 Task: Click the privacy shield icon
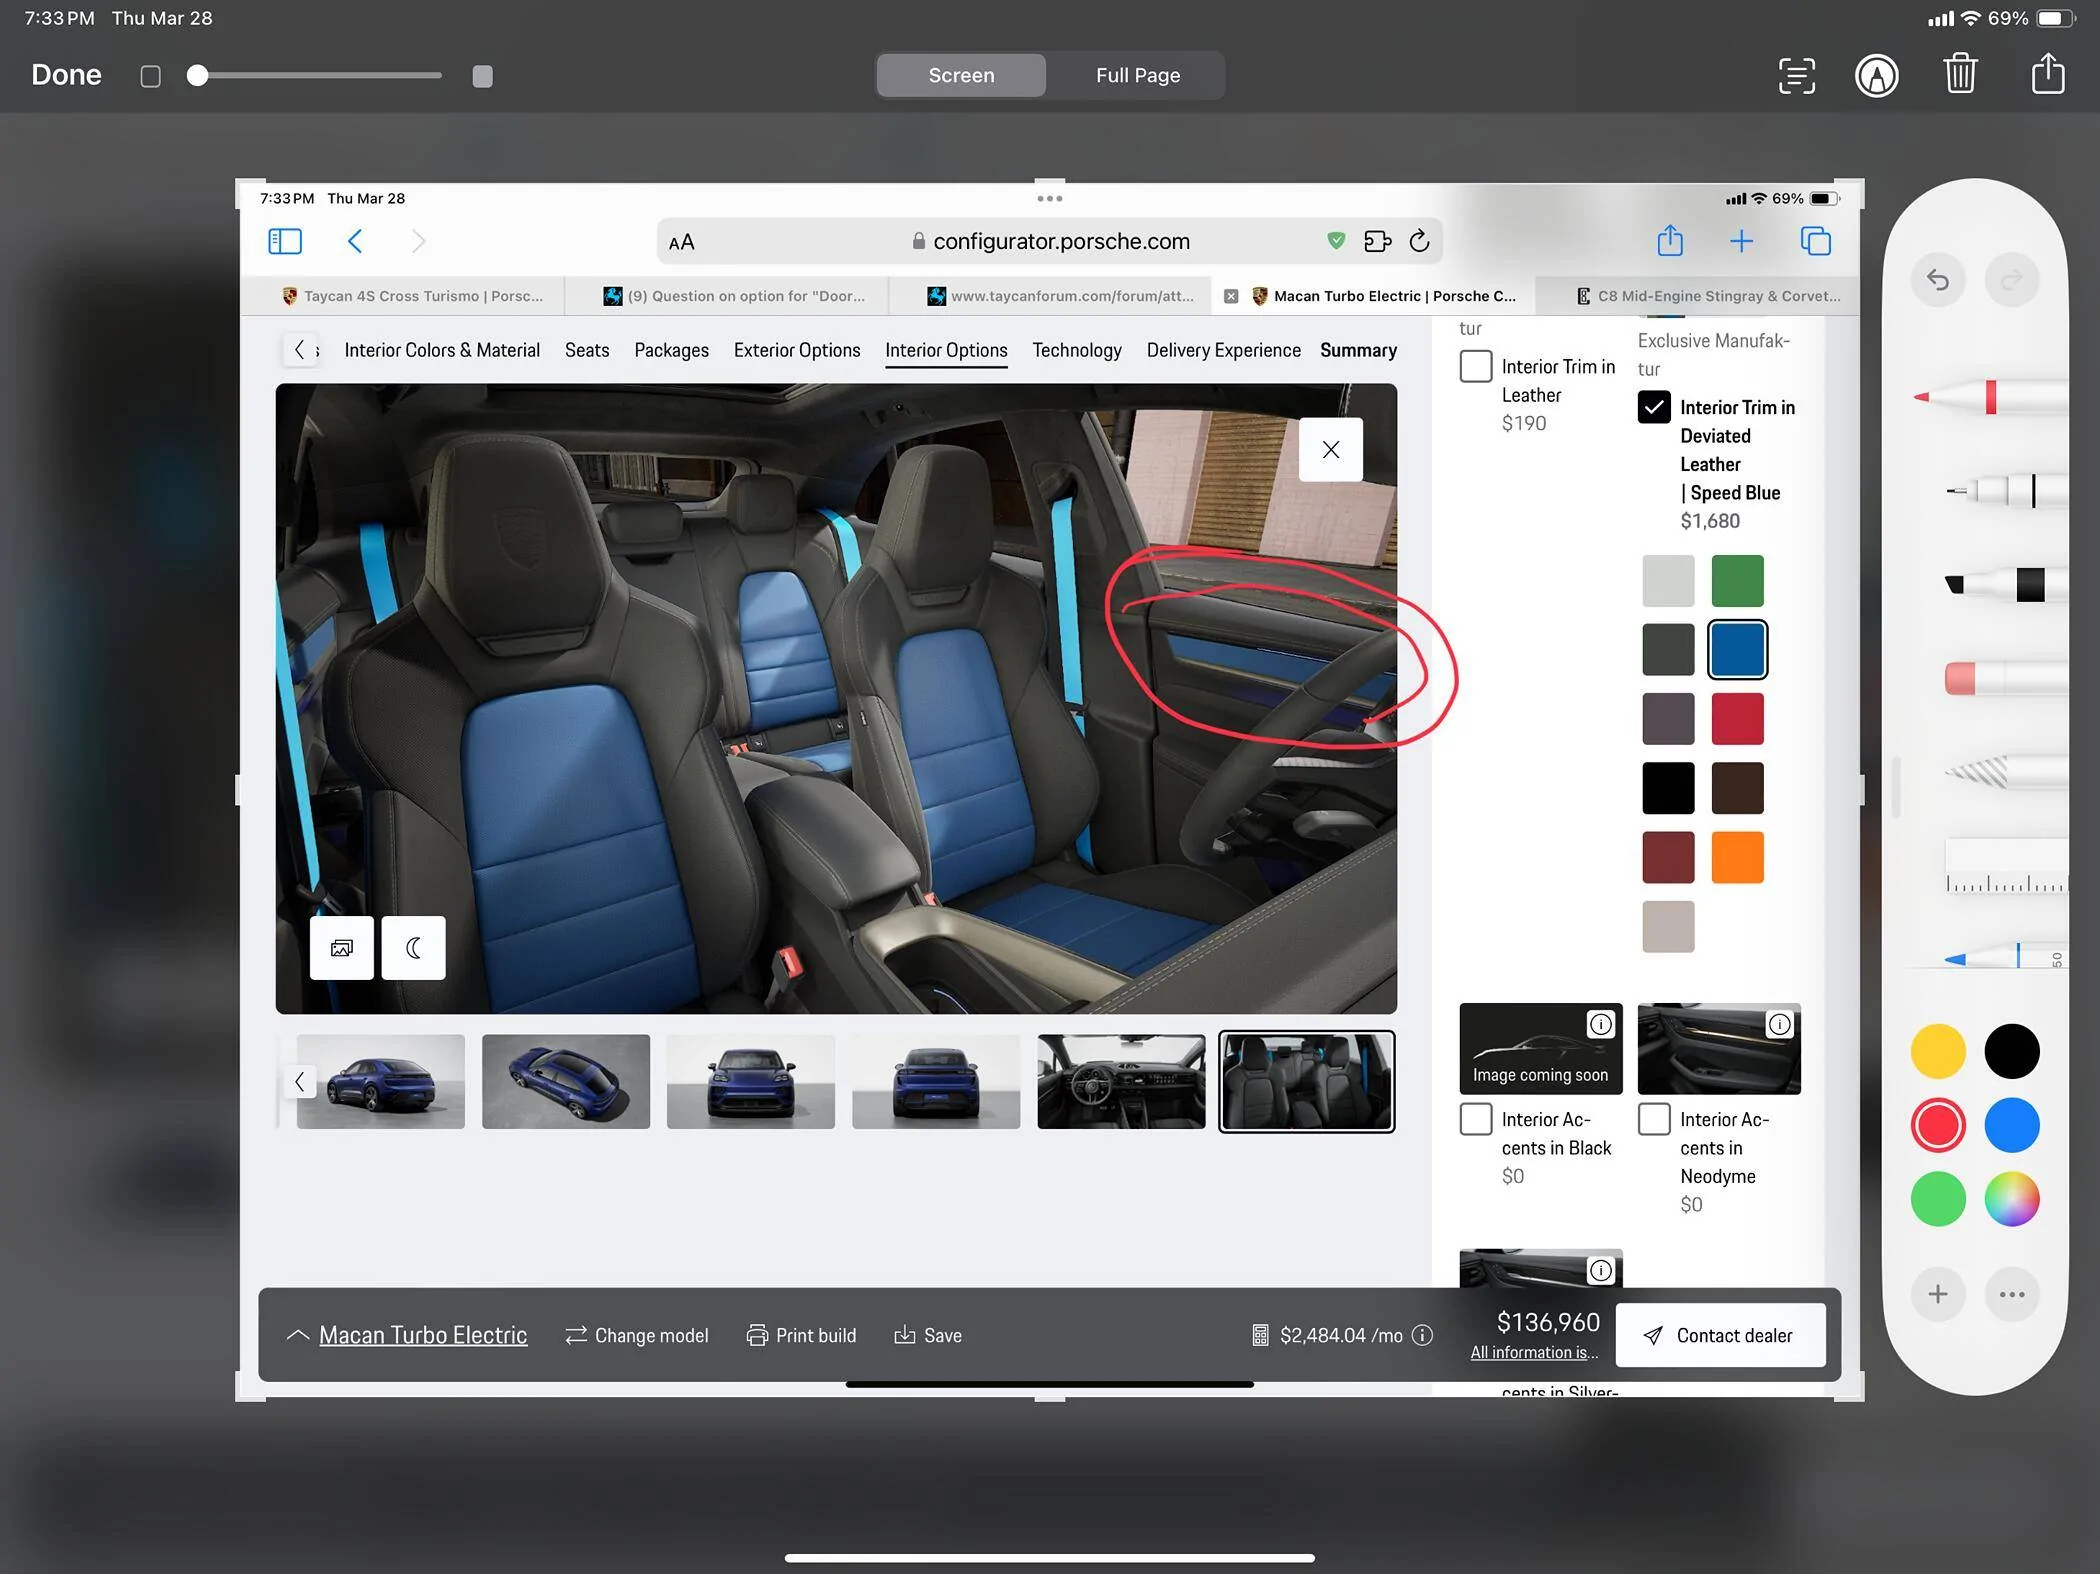[x=1336, y=241]
